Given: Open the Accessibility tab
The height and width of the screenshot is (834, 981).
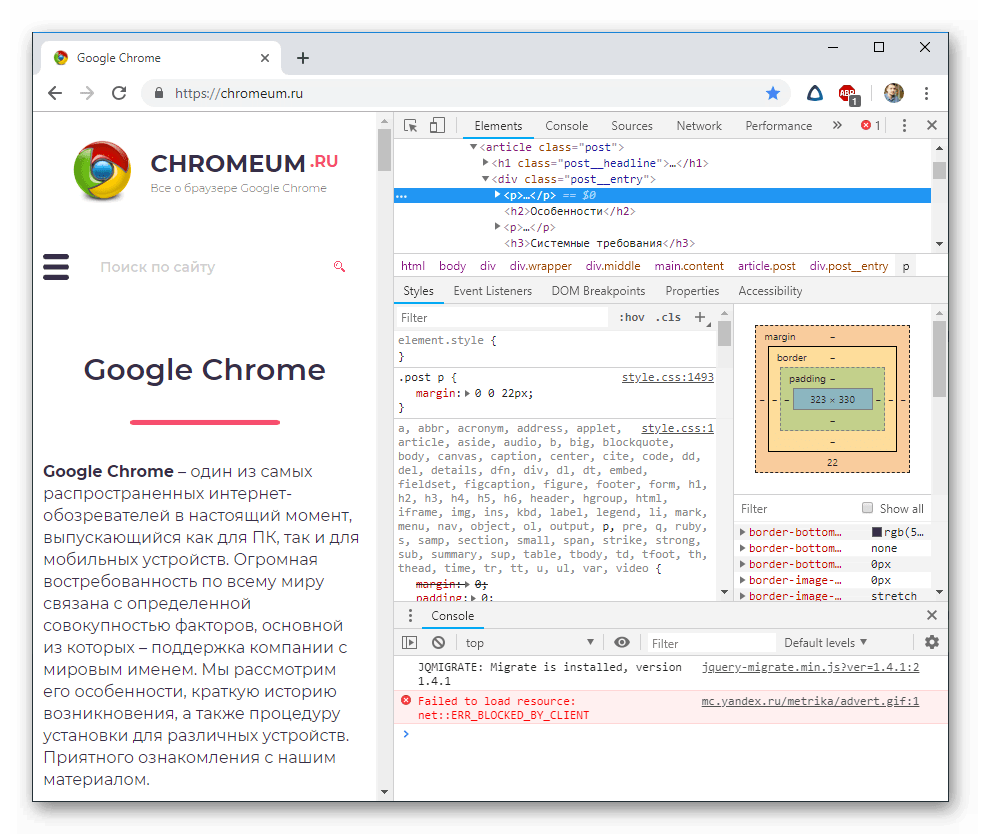Looking at the screenshot, I should click(770, 291).
